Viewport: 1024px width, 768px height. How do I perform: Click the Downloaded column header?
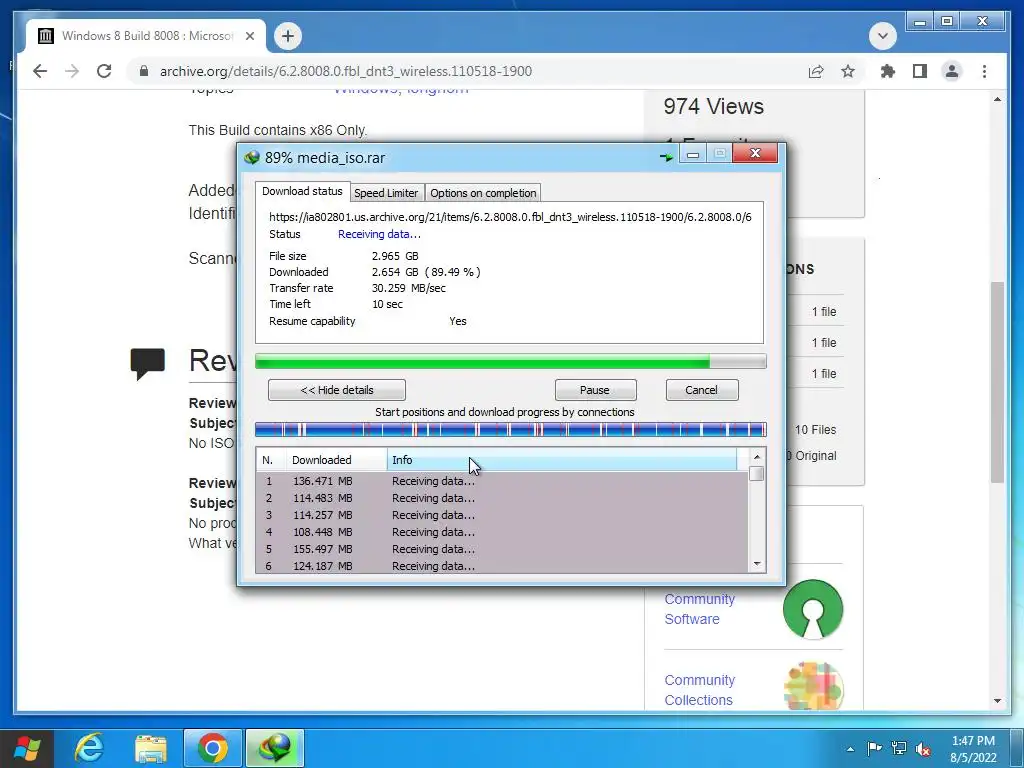pyautogui.click(x=336, y=460)
